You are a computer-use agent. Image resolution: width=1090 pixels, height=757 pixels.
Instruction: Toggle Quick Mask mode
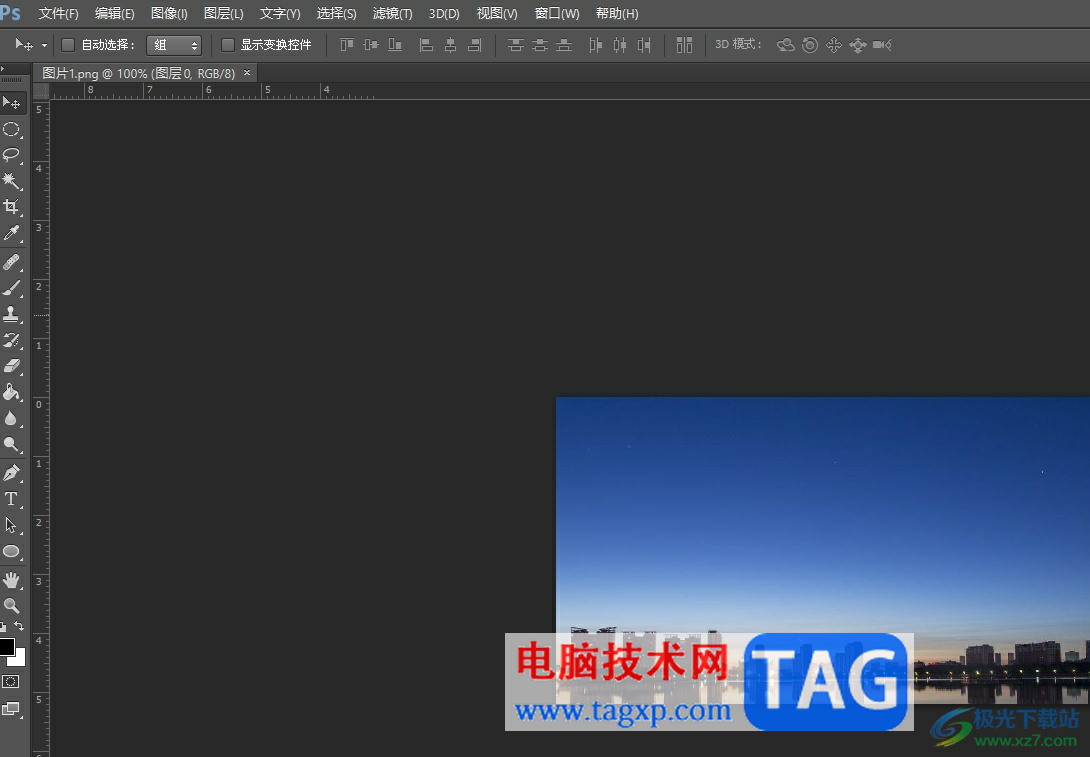10,682
